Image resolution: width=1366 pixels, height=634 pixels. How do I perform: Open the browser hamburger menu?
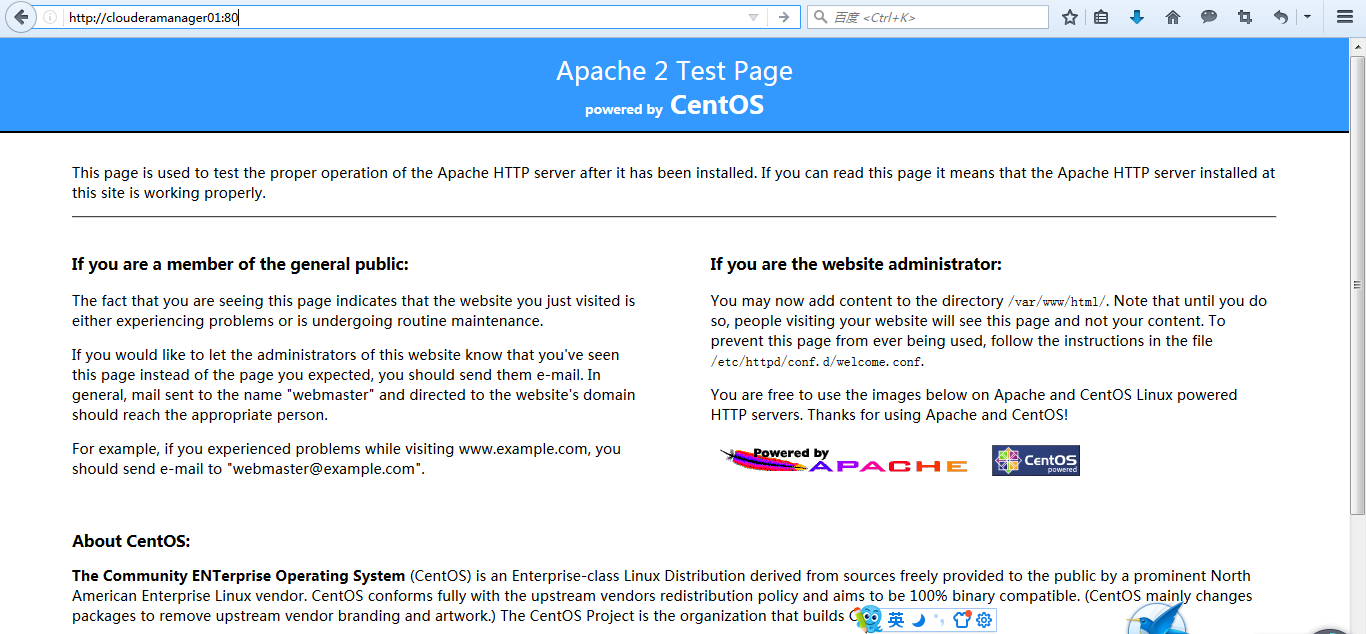[1344, 17]
